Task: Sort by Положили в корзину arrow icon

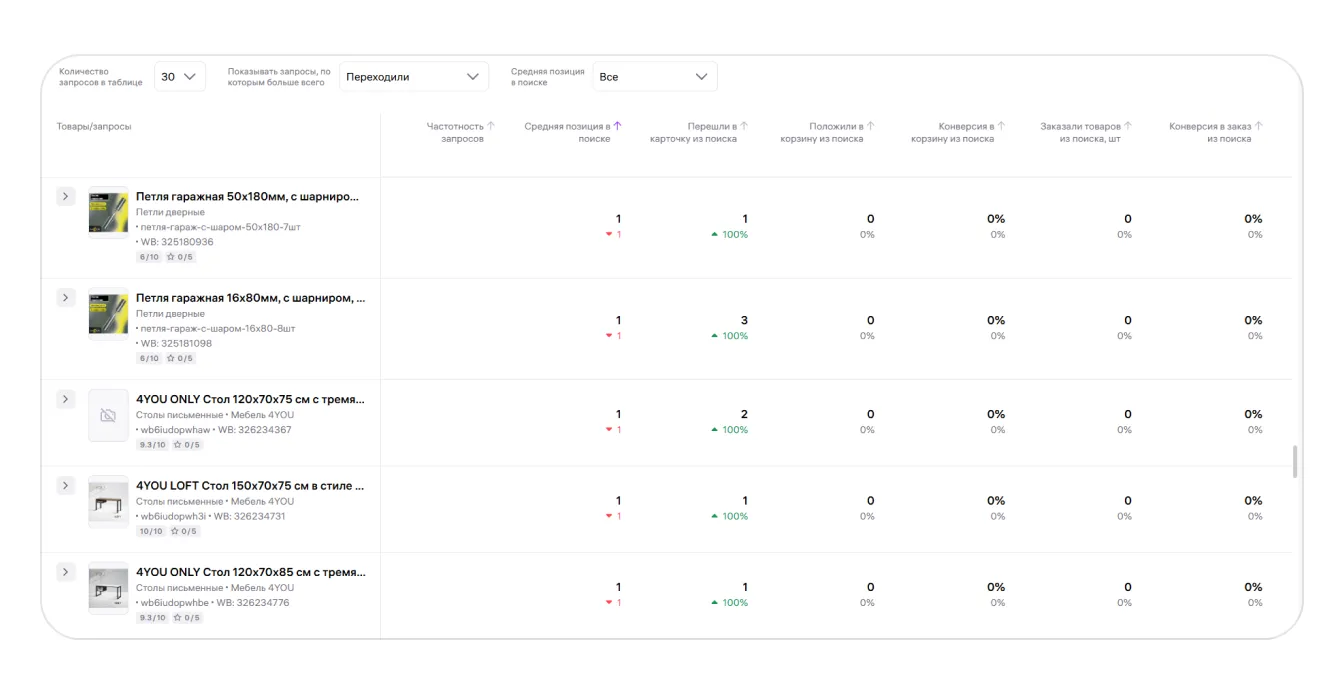Action: (x=871, y=126)
